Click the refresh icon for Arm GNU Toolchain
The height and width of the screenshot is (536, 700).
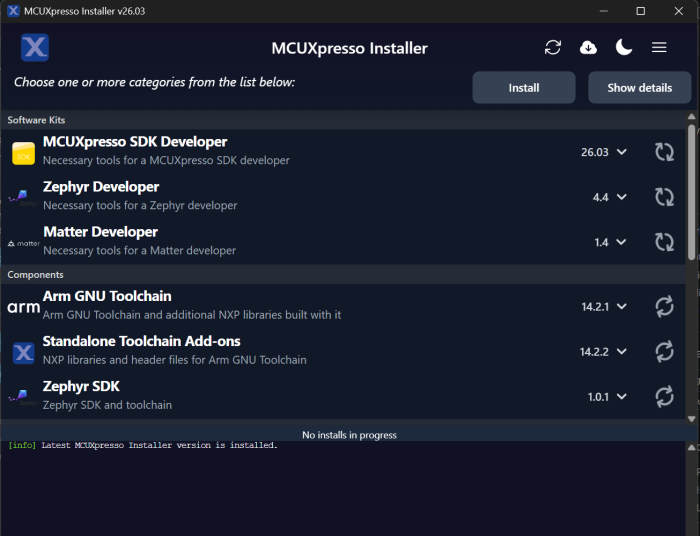[664, 307]
